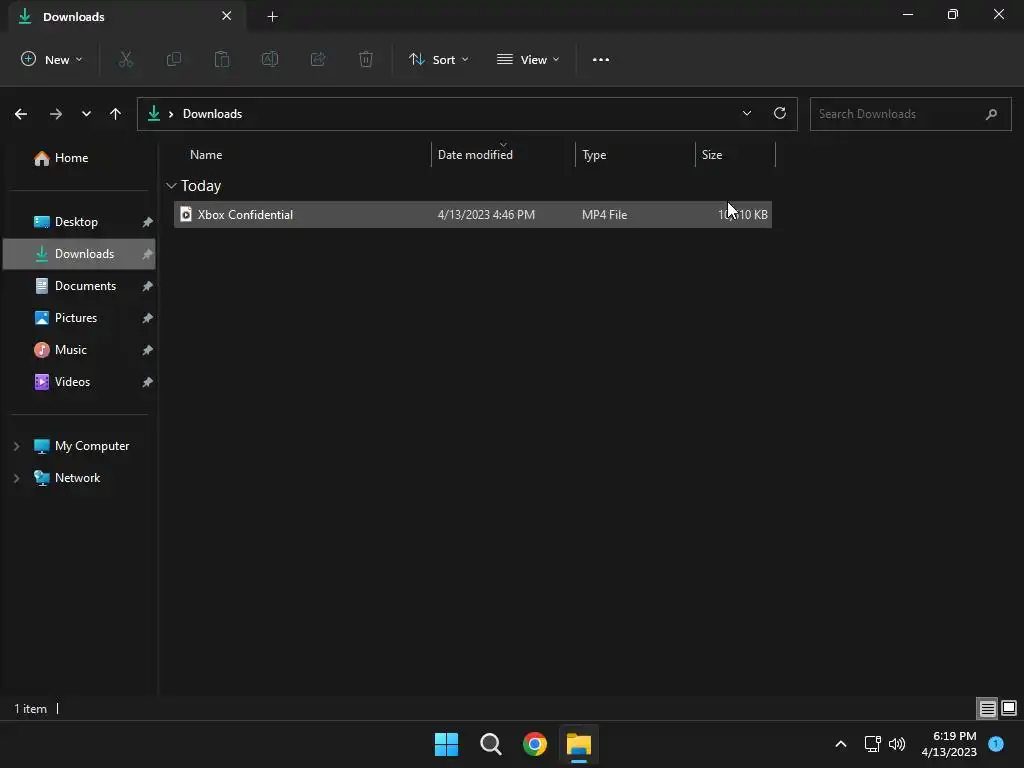Open the New dropdown menu
Screen dimensions: 1024x768
(52, 59)
